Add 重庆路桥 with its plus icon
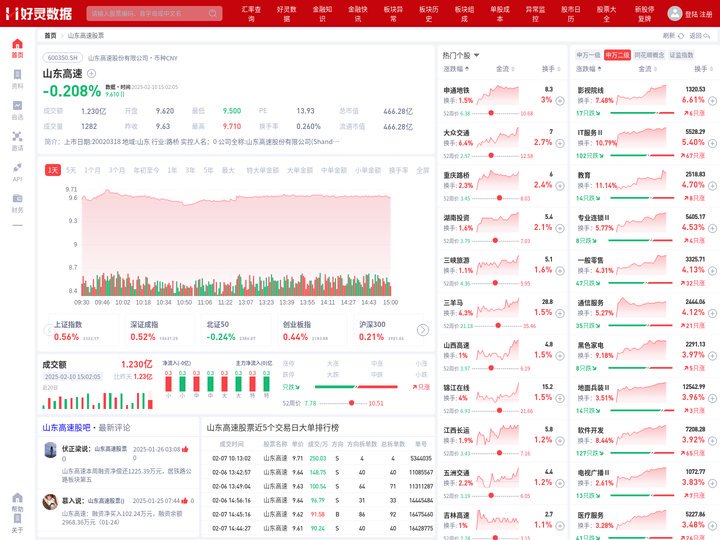This screenshot has width=720, height=540. 560,186
